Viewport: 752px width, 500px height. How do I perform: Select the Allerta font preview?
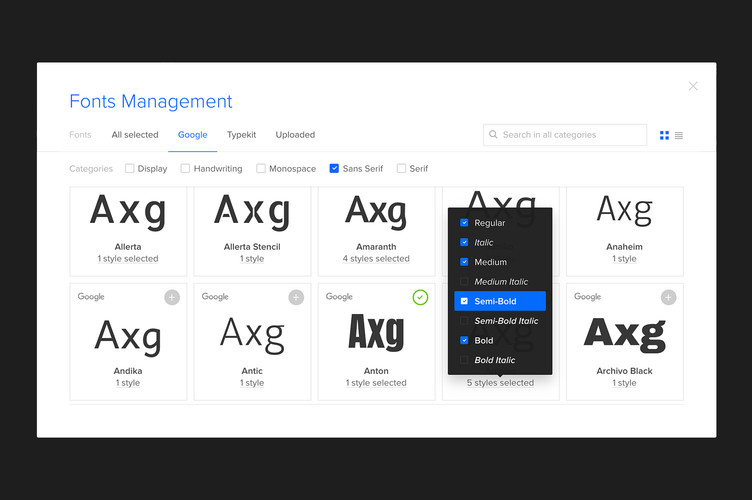128,210
